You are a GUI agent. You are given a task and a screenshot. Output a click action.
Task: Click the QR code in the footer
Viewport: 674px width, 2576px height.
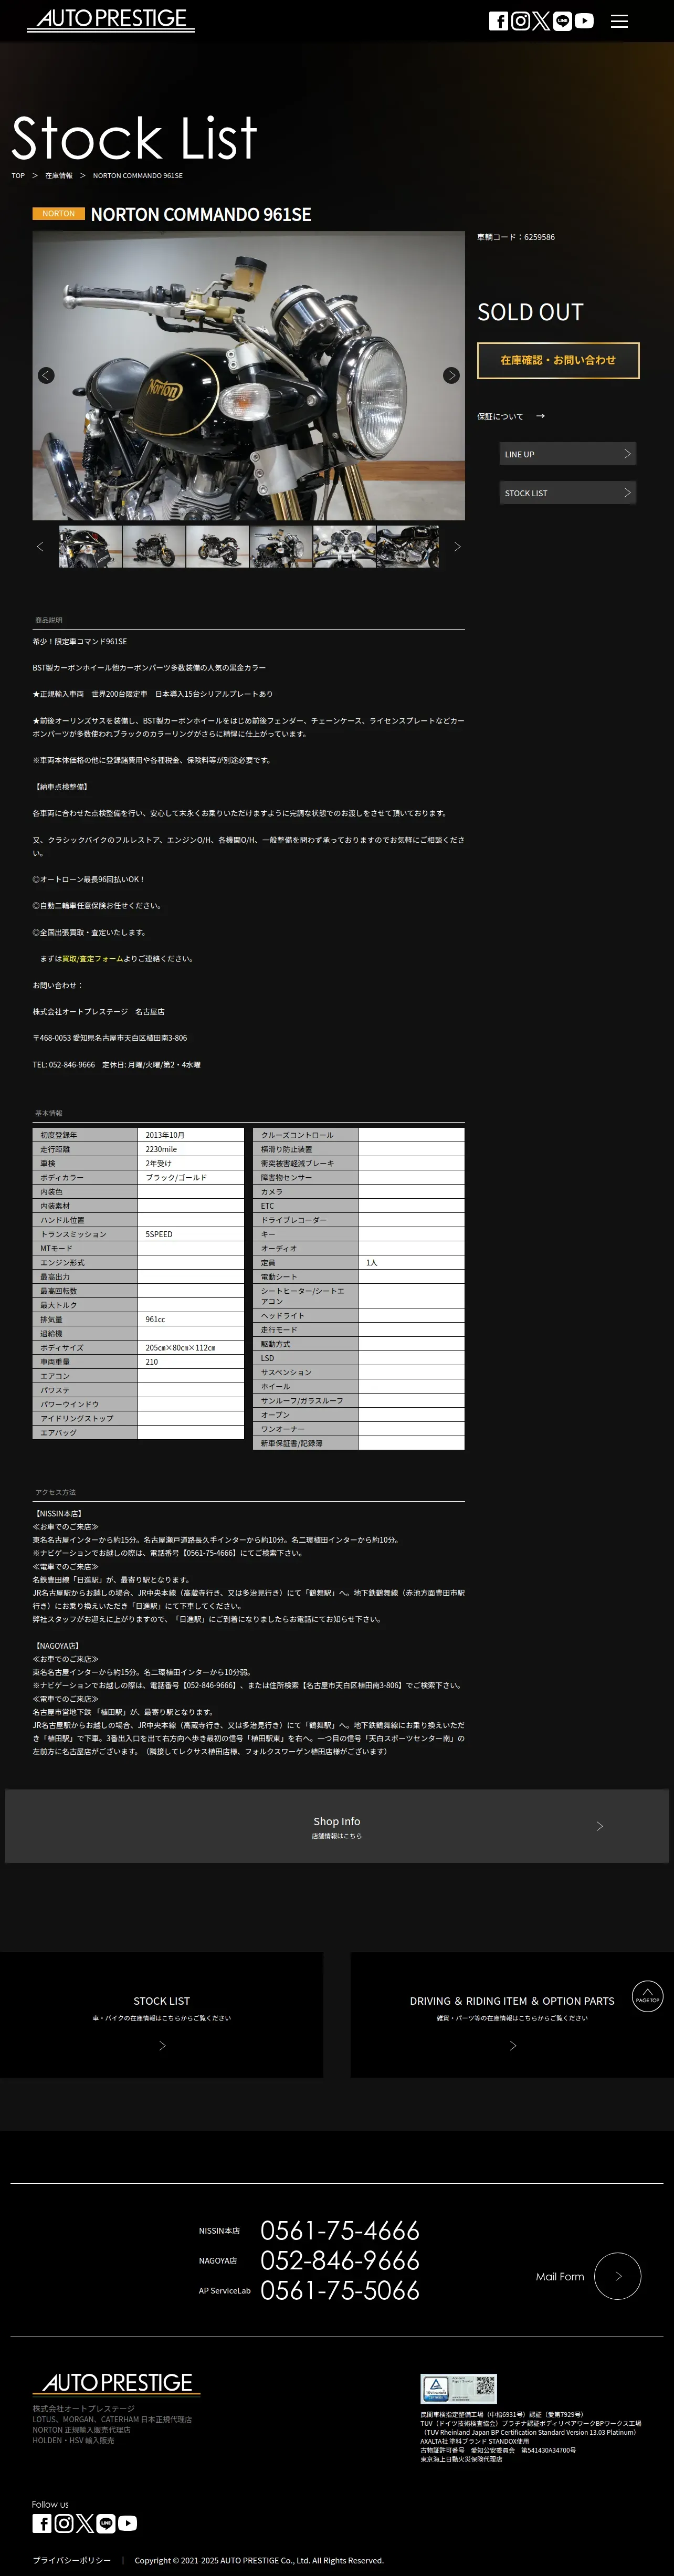pos(485,2387)
